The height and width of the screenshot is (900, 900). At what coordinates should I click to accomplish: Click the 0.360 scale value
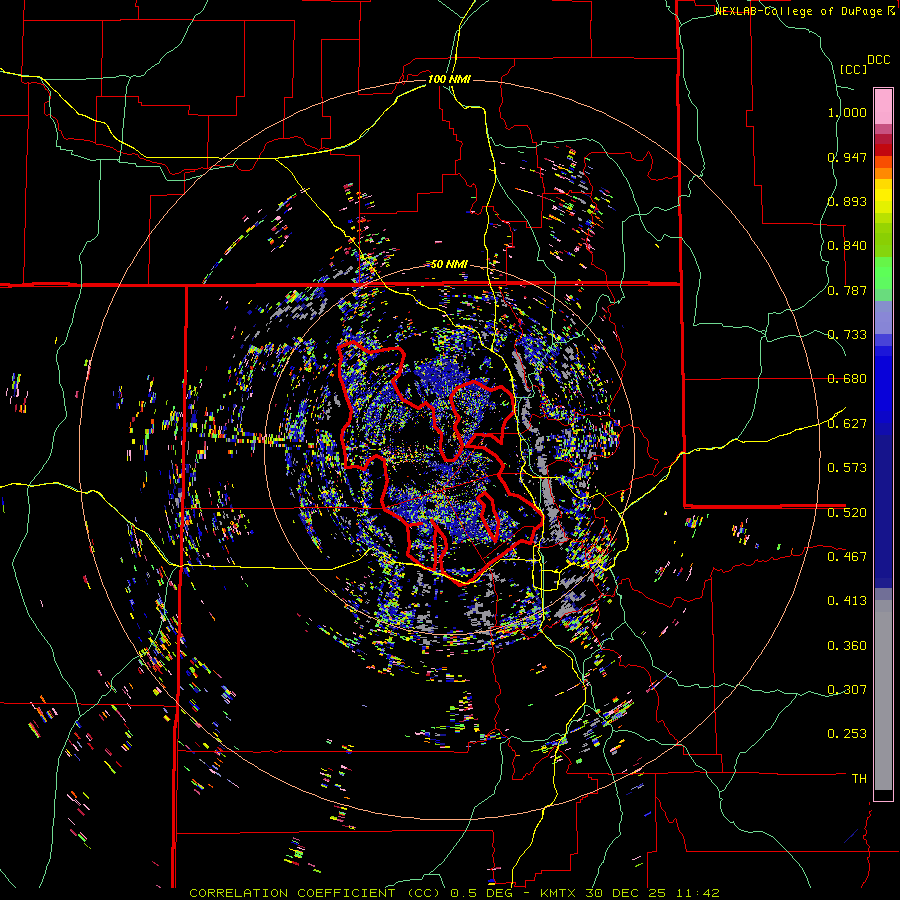click(x=847, y=646)
